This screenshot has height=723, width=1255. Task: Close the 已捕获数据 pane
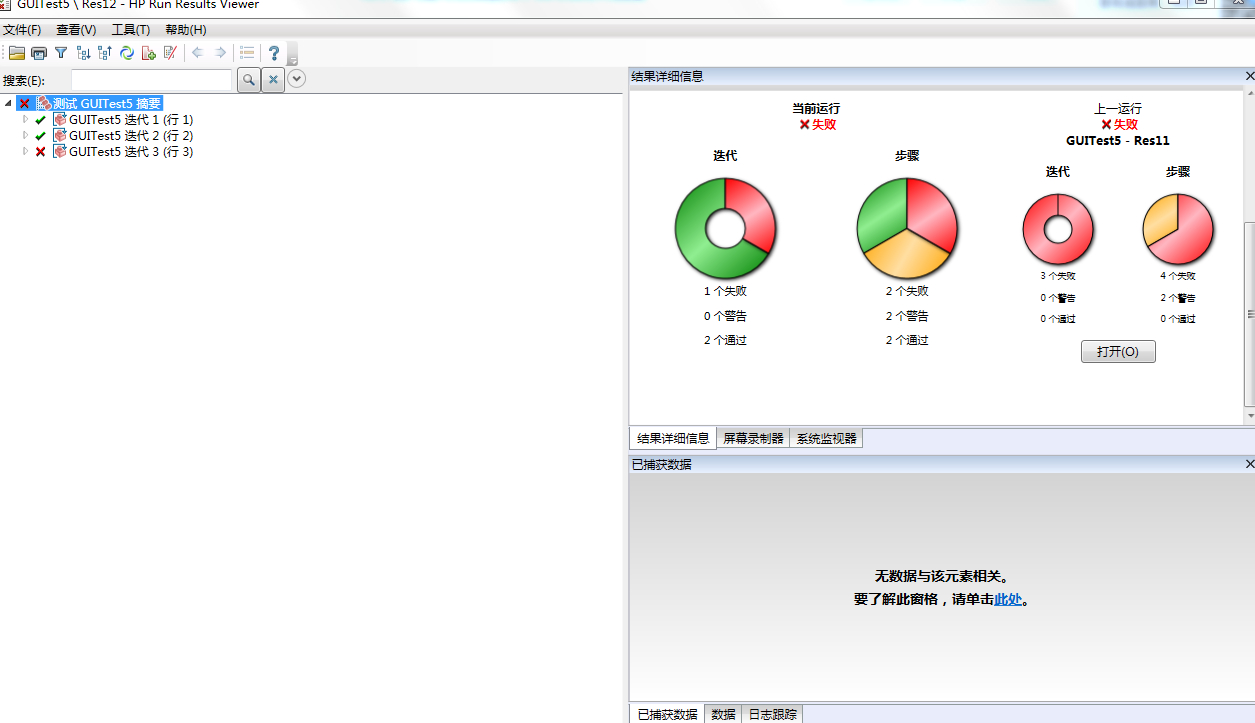(x=1249, y=464)
